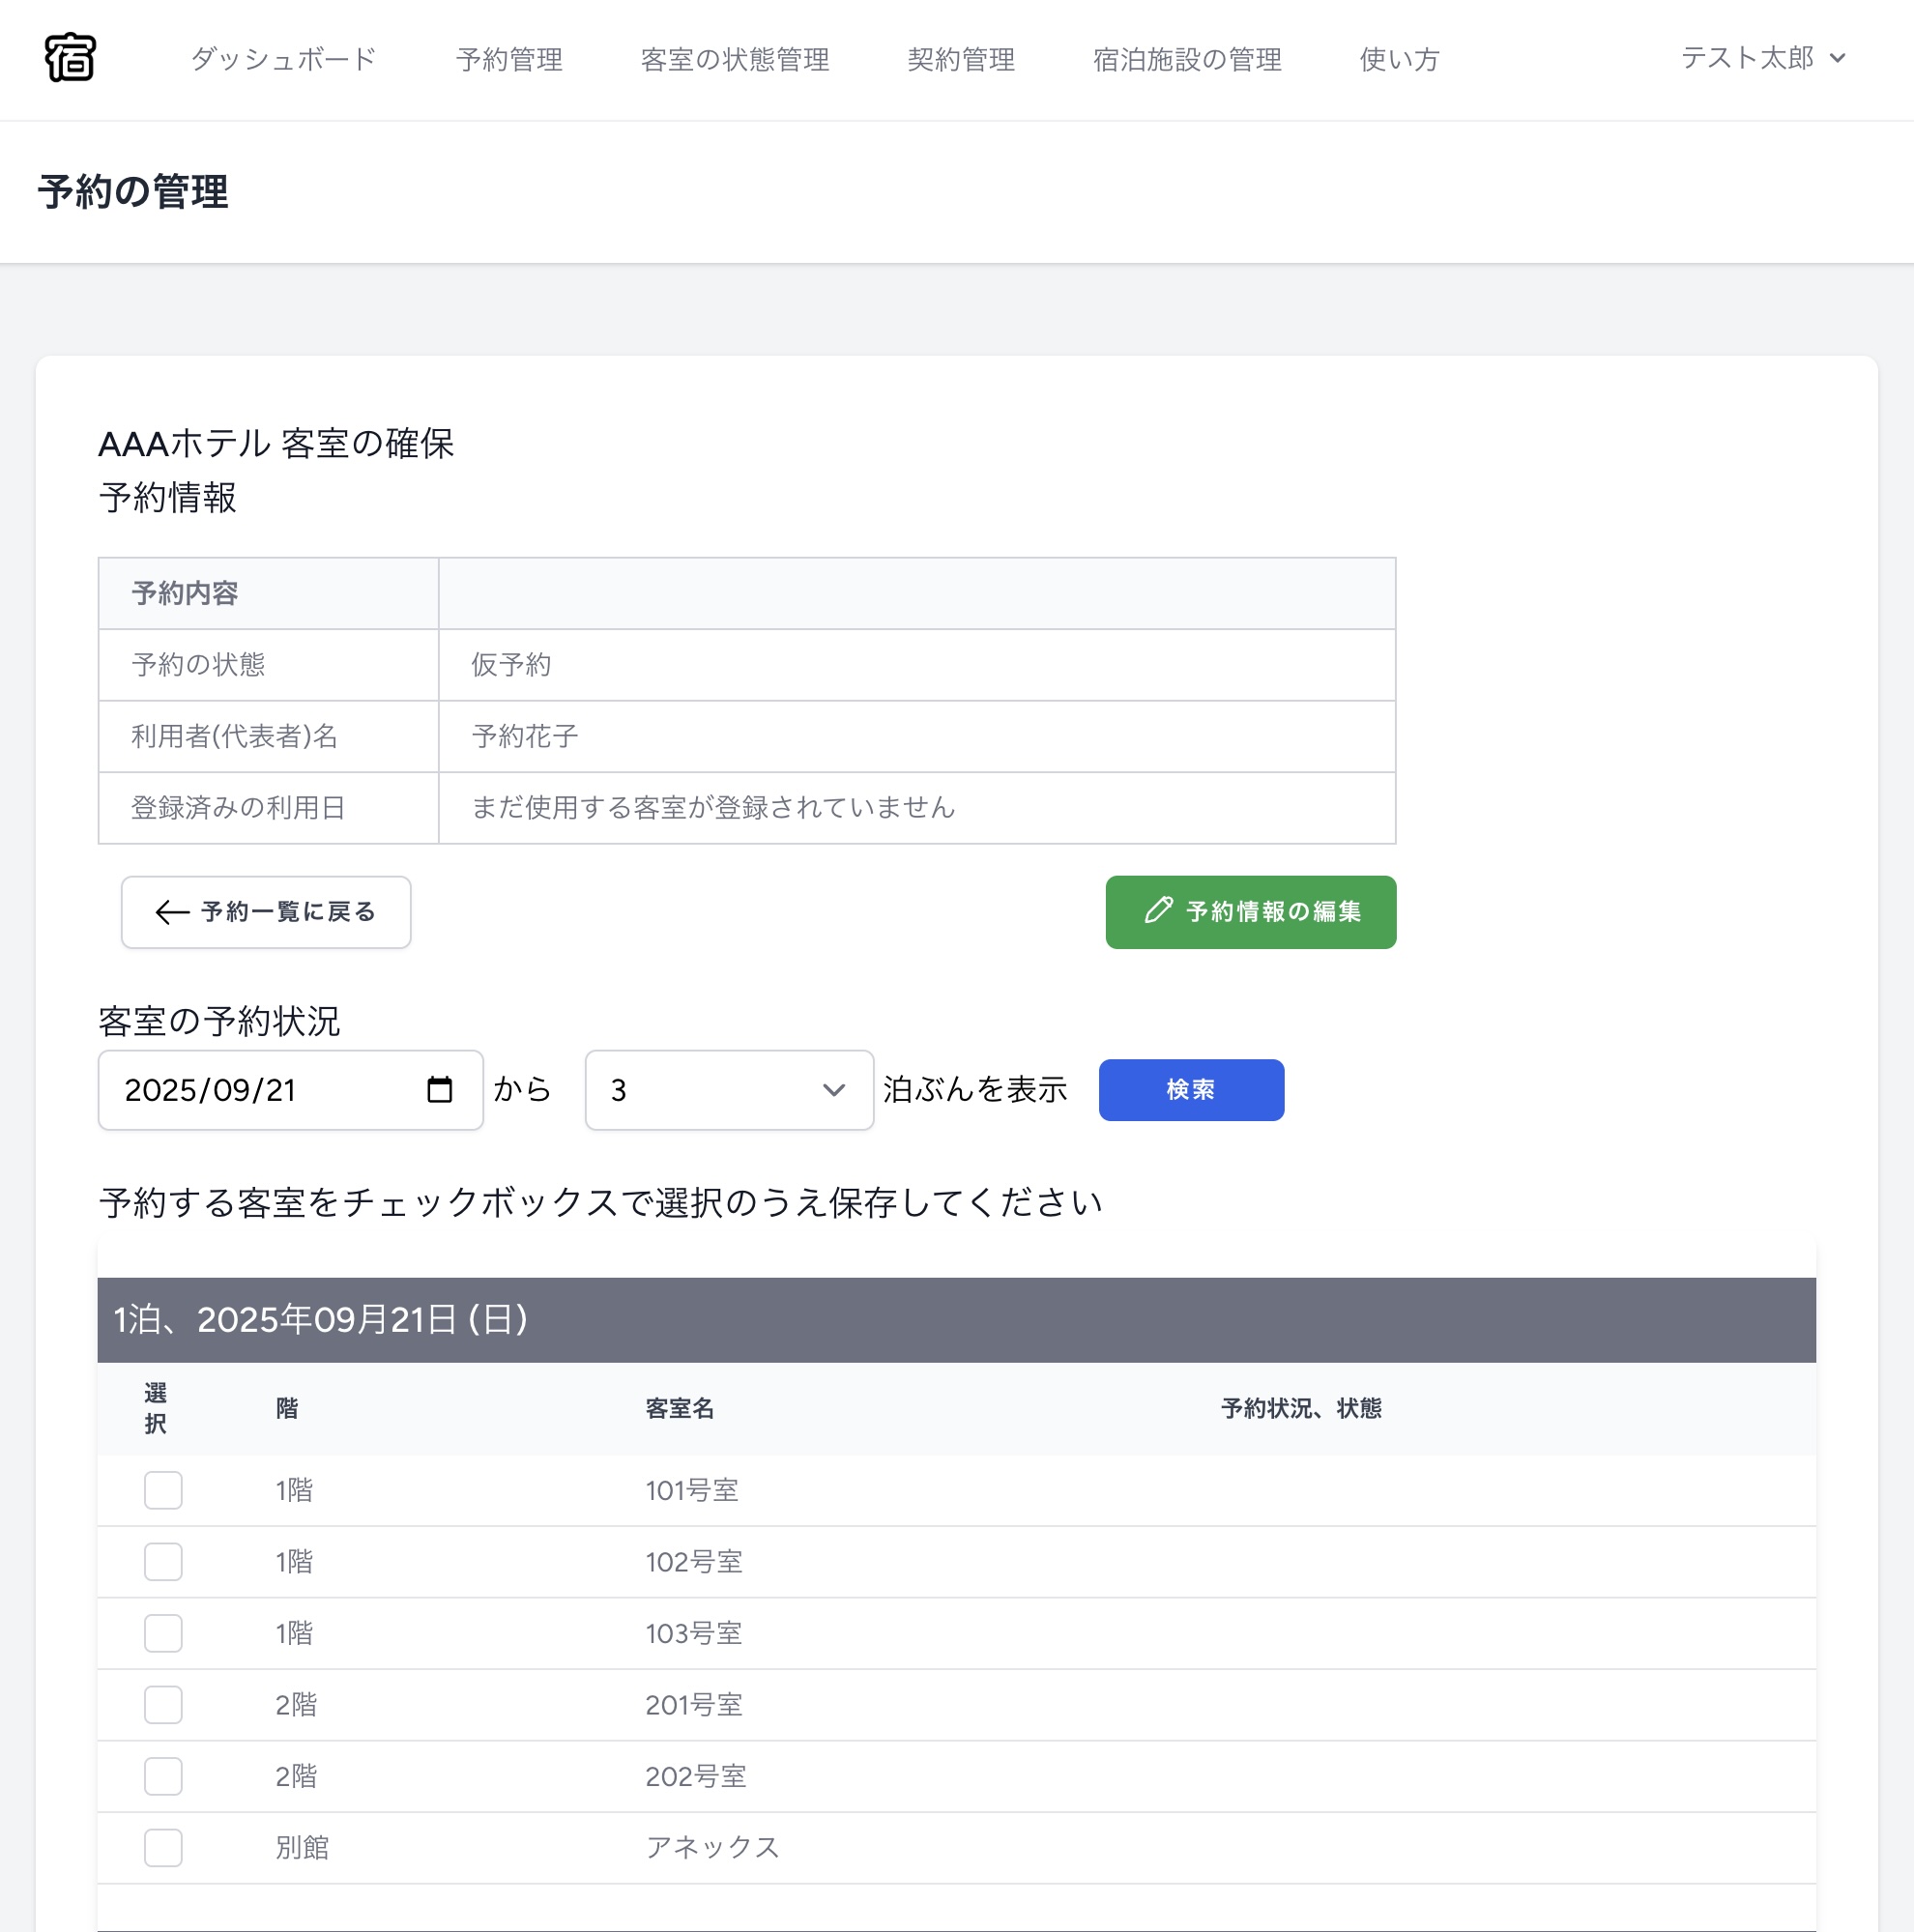1914x1932 pixels.
Task: Open the 使い方 help page
Action: tap(1398, 59)
